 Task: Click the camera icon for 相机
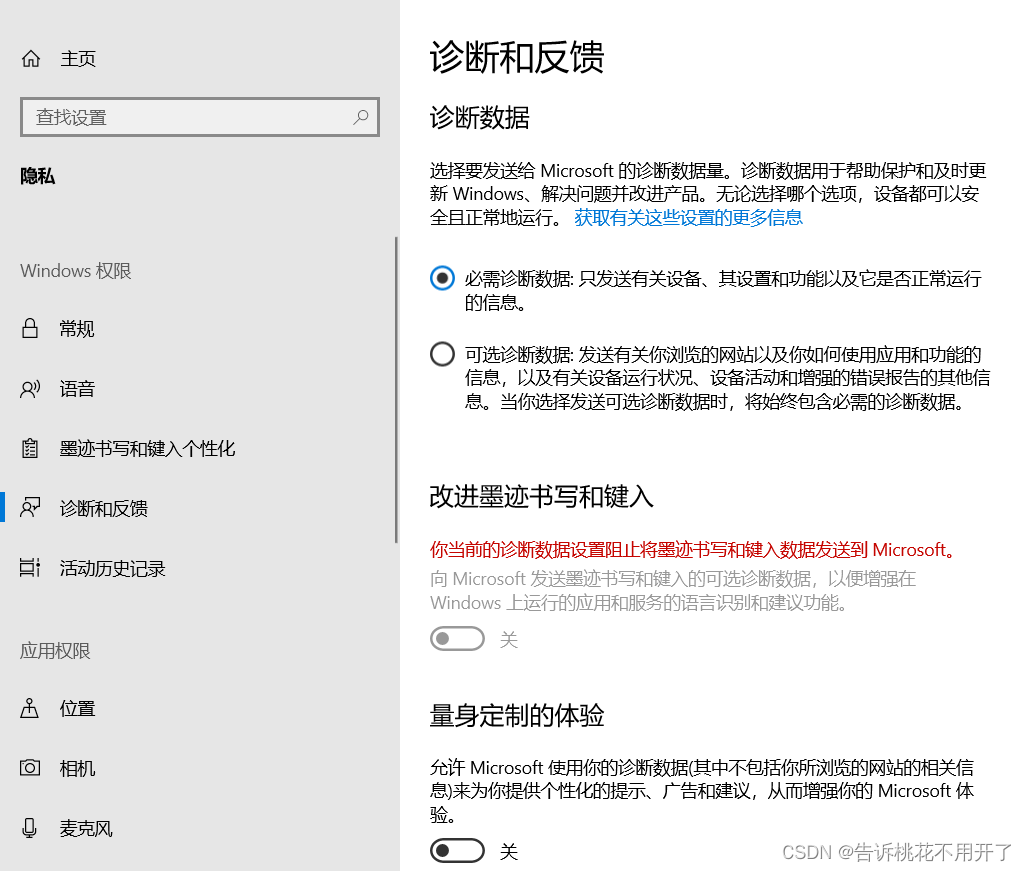[x=30, y=768]
